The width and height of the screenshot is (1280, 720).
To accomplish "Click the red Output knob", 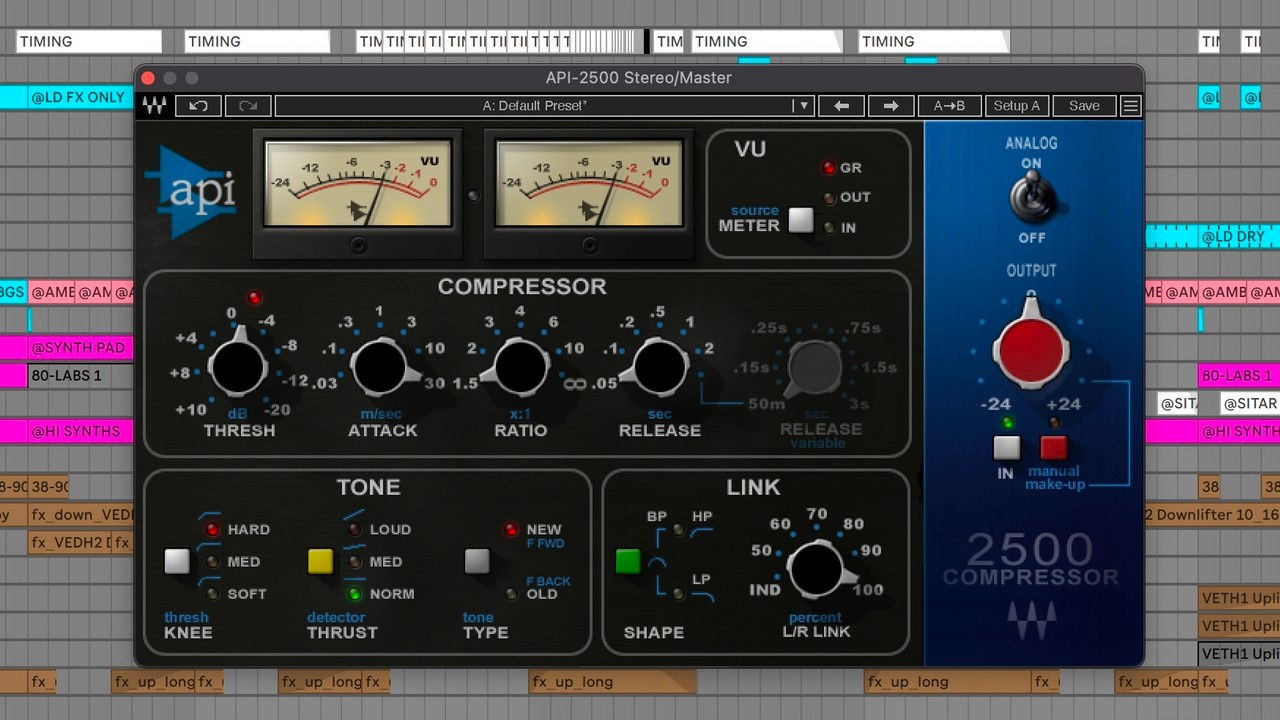I will [x=1031, y=349].
